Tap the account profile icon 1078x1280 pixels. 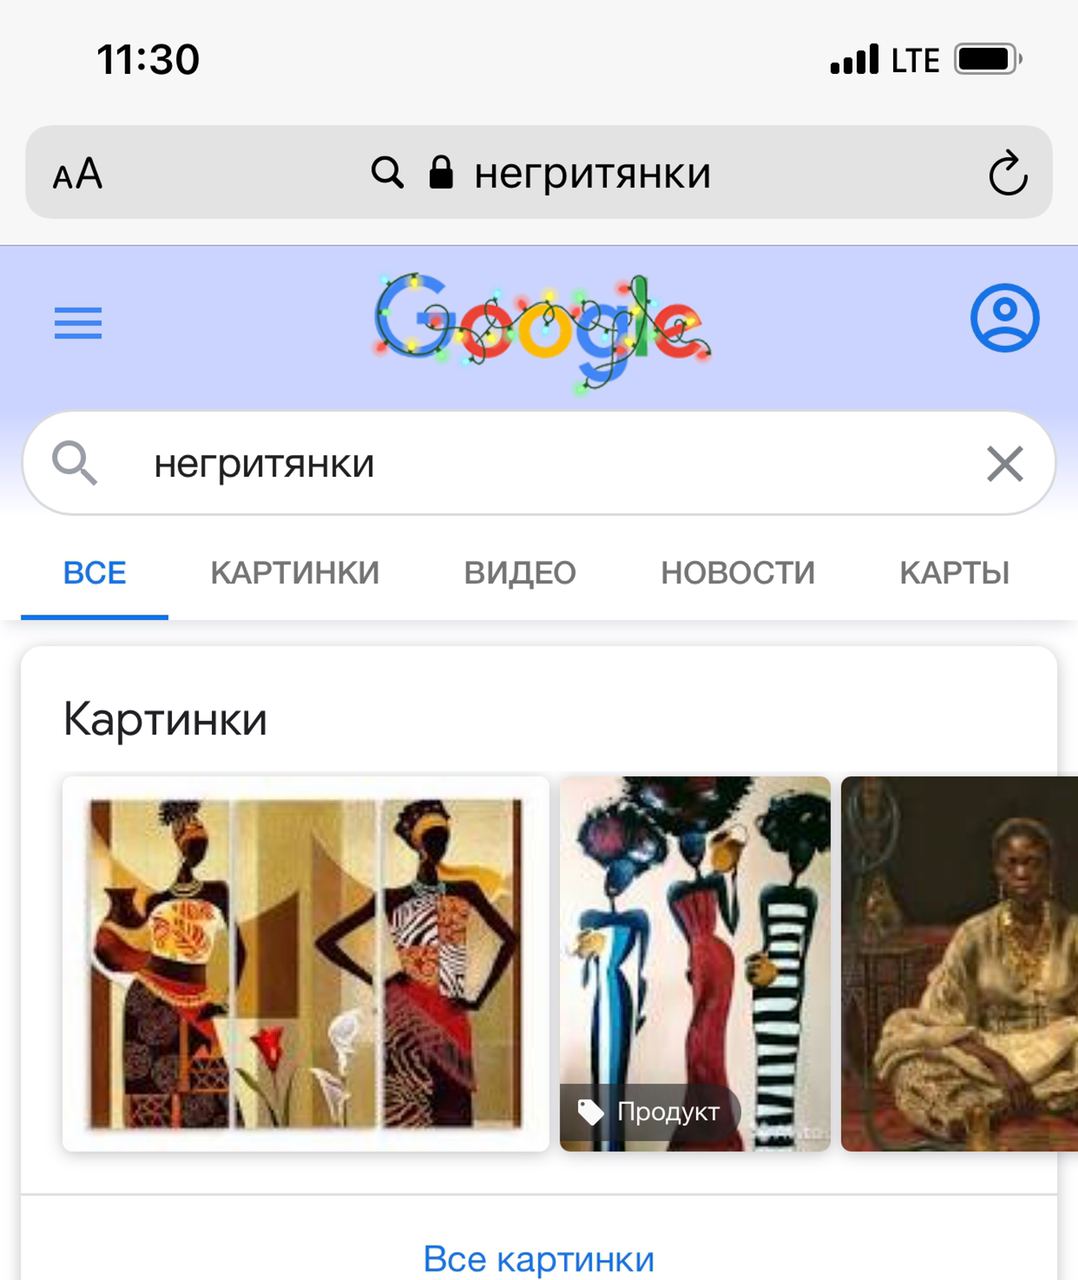tap(1004, 318)
